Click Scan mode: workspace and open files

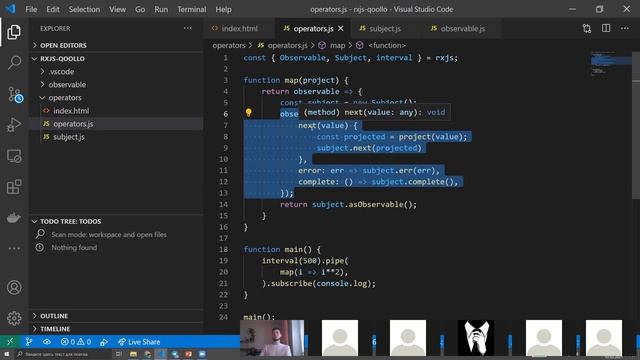[x=109, y=234]
